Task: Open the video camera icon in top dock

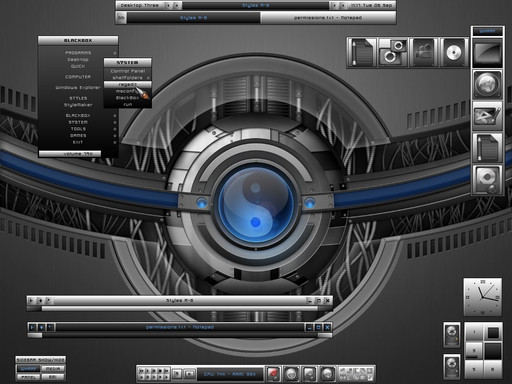Action: coord(423,53)
